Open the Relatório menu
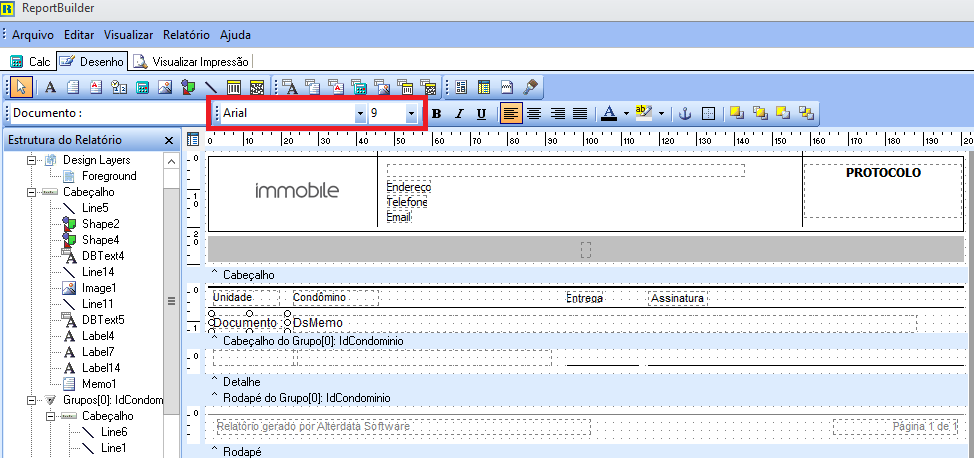Screen dimensions: 974x458 186,35
